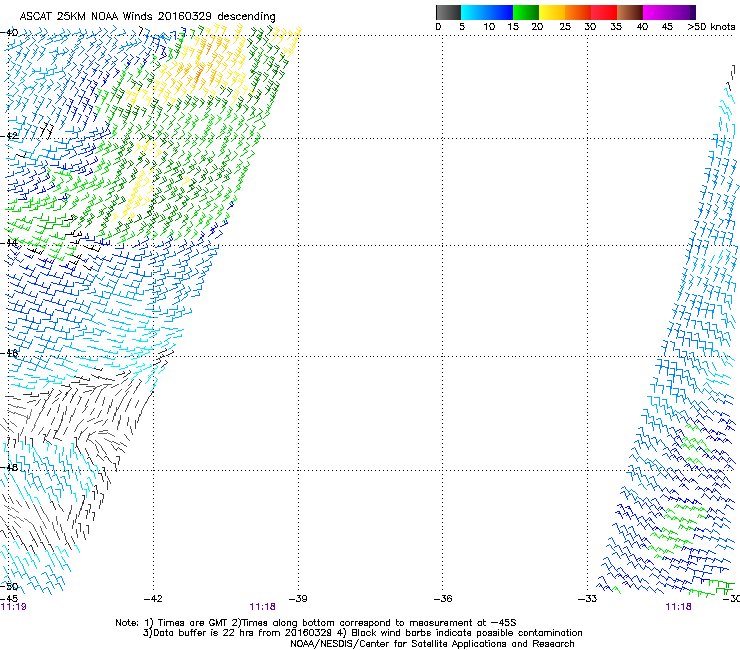Click the green 15-20 knots color band
The width and height of the screenshot is (740, 650).
pyautogui.click(x=526, y=12)
